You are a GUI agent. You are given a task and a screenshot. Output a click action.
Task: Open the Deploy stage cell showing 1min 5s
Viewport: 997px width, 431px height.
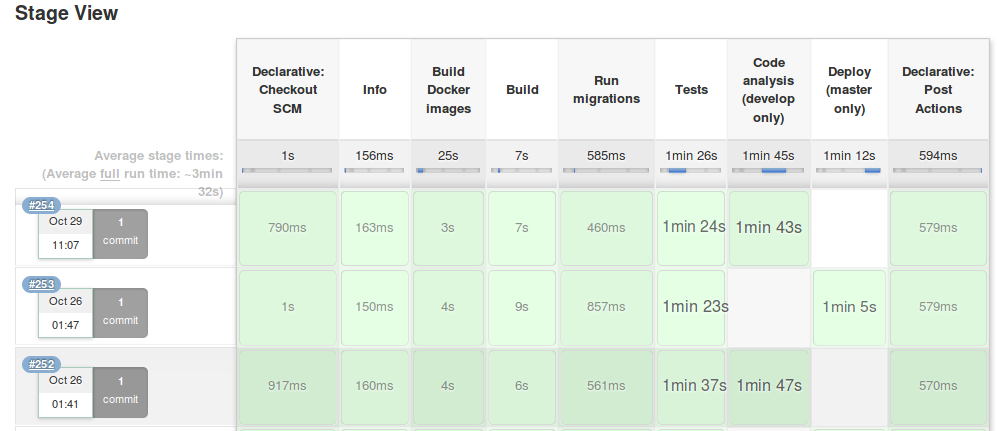coord(849,307)
